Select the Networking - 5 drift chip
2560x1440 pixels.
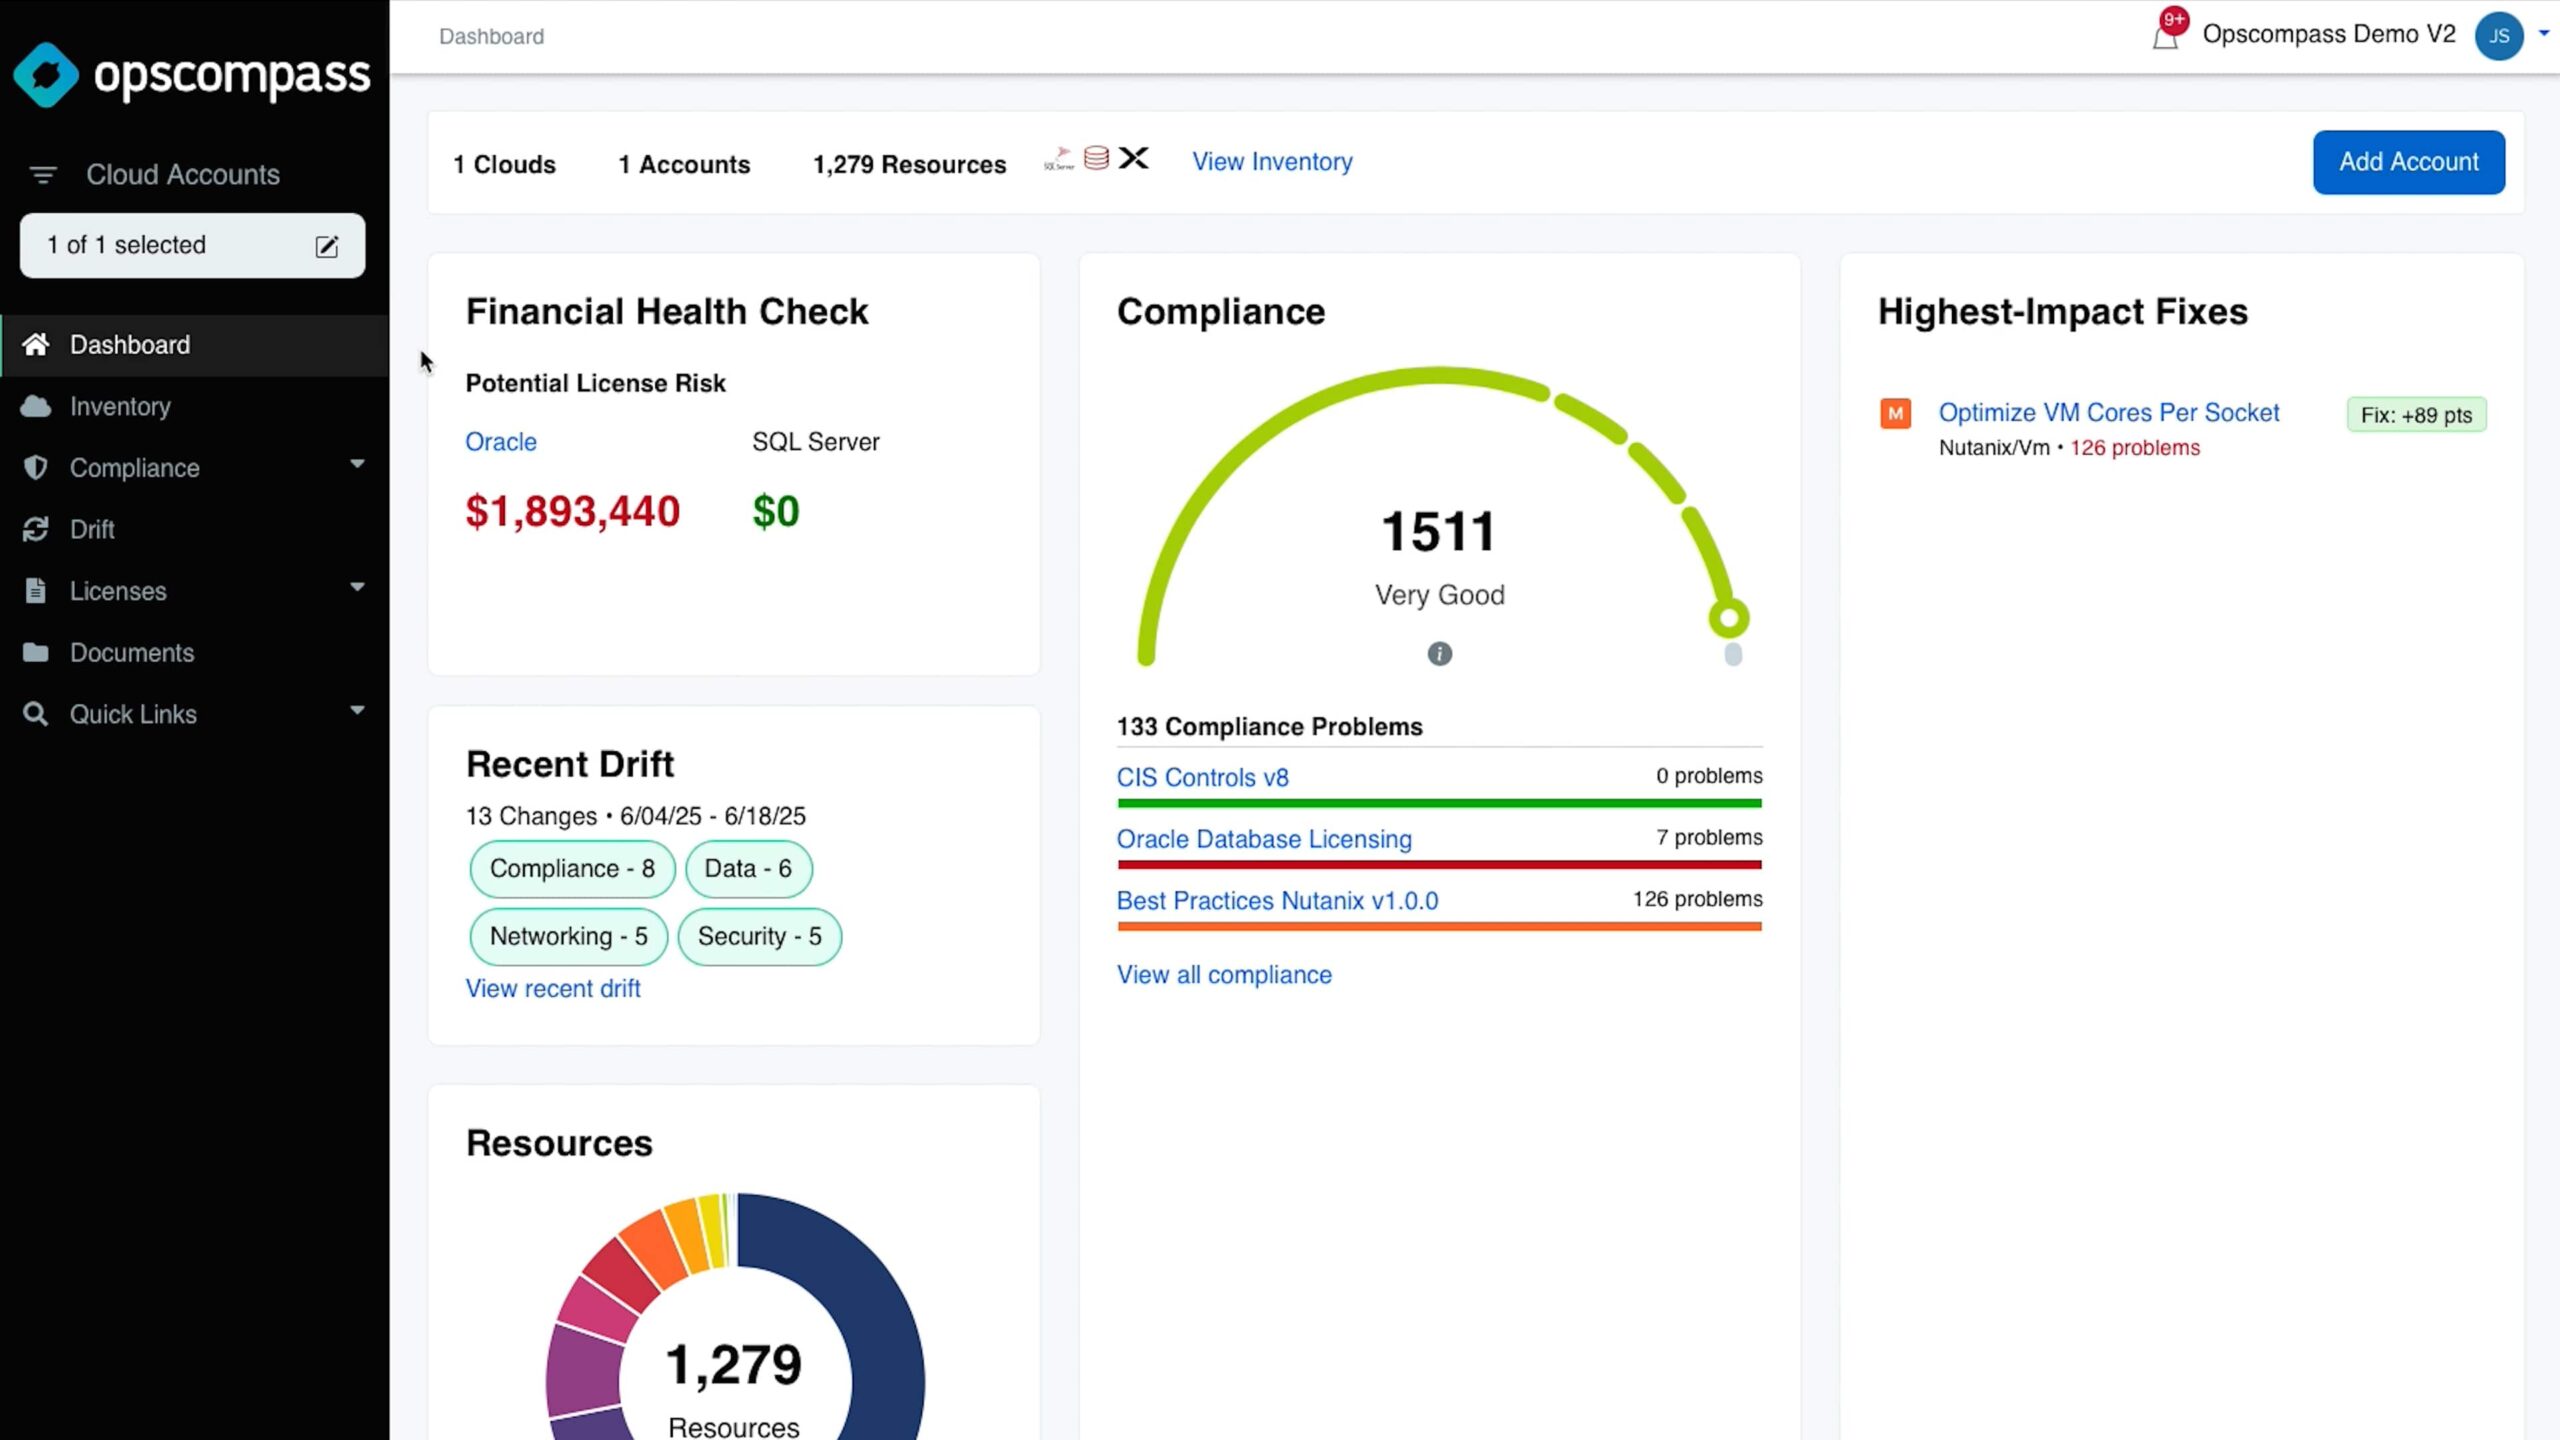pyautogui.click(x=568, y=937)
